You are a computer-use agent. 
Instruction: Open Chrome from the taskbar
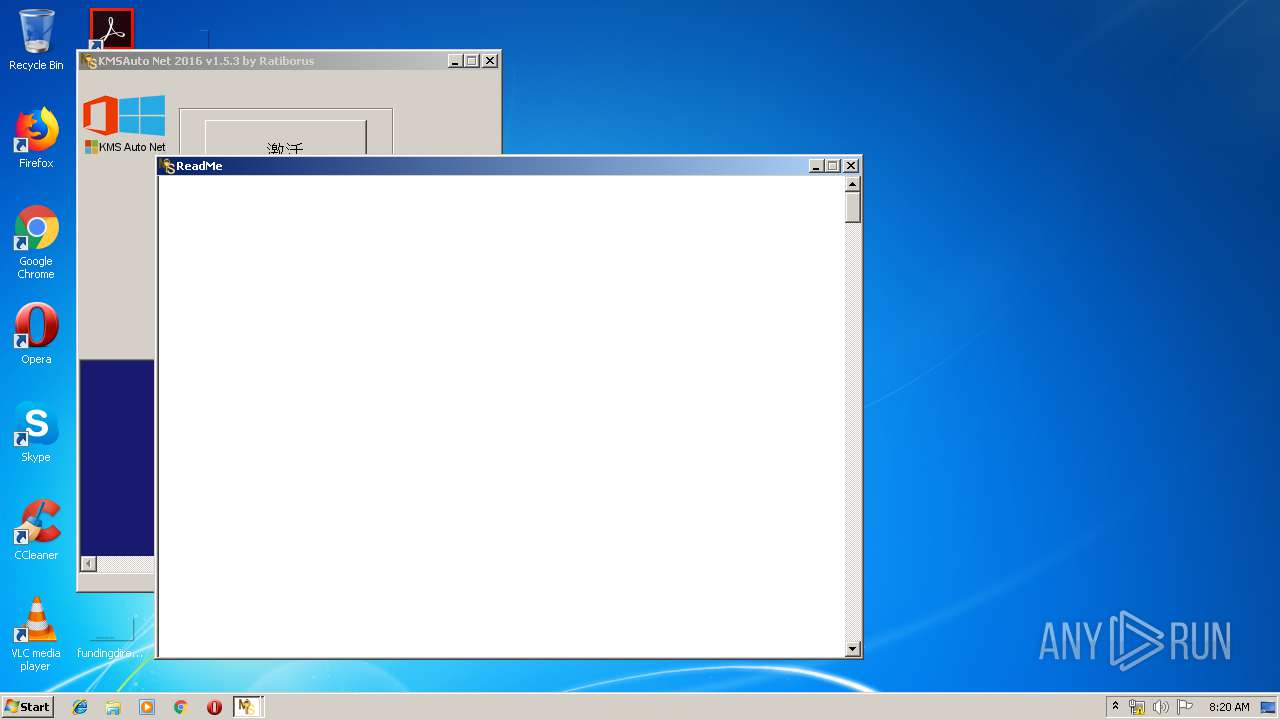[181, 707]
